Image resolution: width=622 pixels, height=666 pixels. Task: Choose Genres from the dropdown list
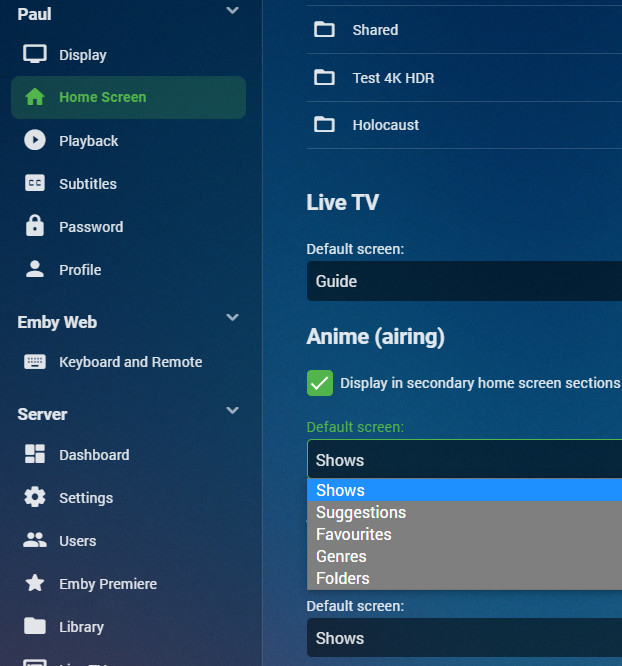[464, 556]
